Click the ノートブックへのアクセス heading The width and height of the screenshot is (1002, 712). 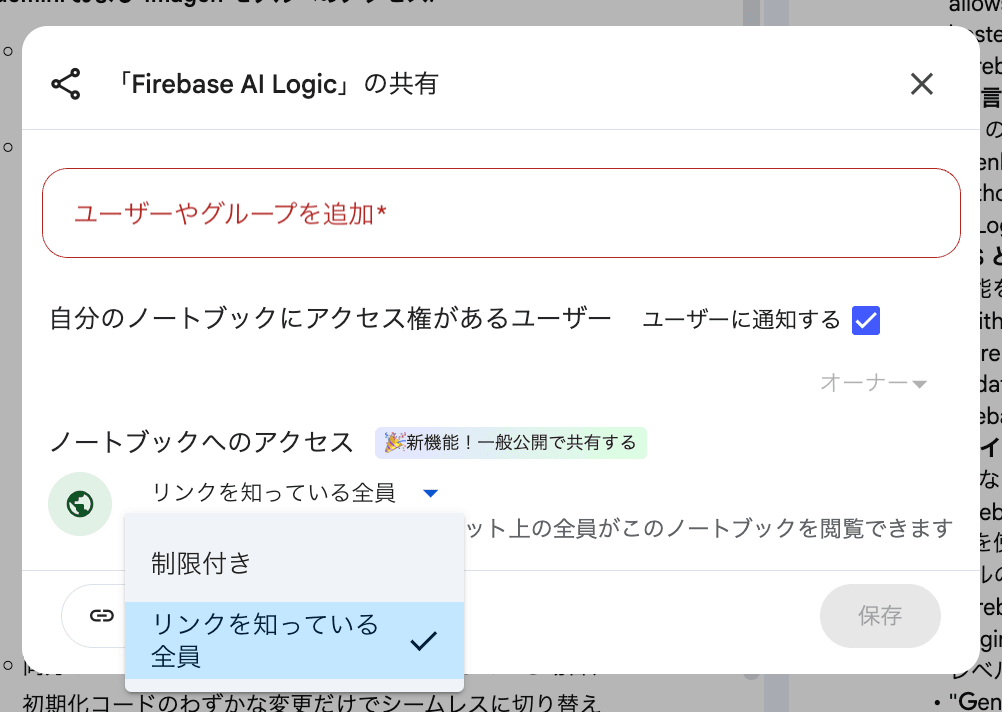pos(201,442)
